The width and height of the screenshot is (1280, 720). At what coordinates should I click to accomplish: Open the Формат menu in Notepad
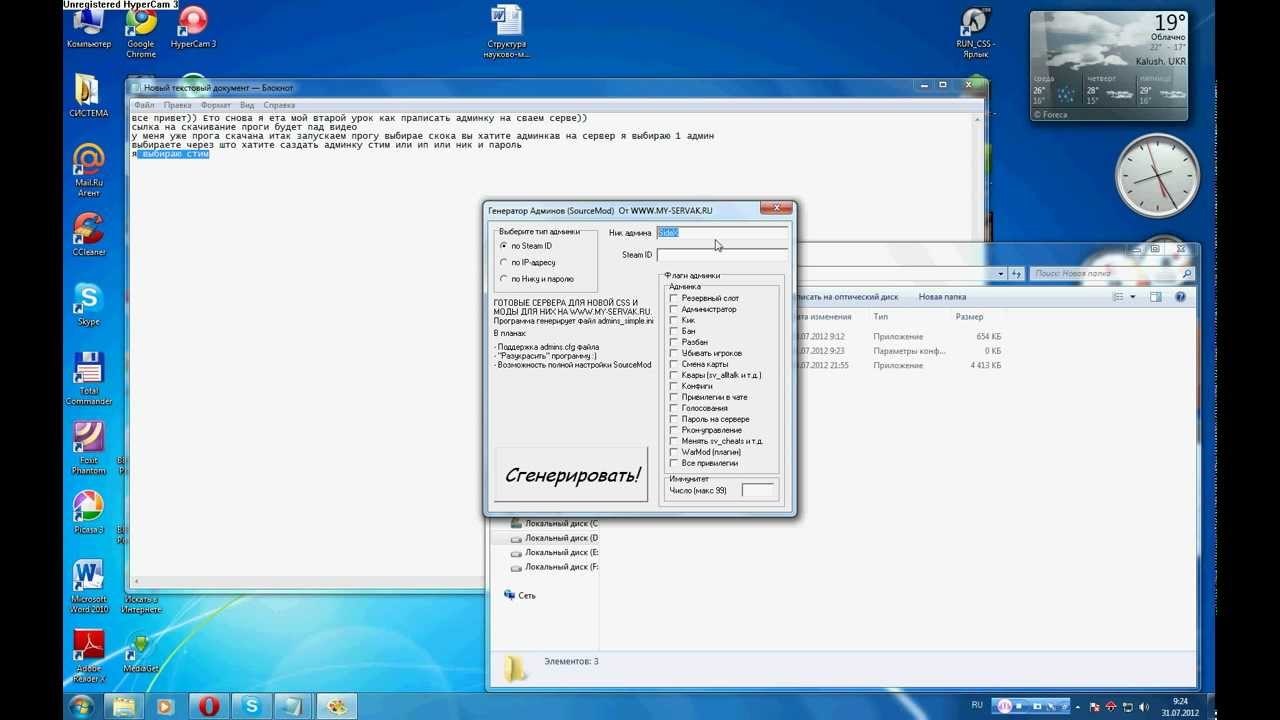coord(215,104)
